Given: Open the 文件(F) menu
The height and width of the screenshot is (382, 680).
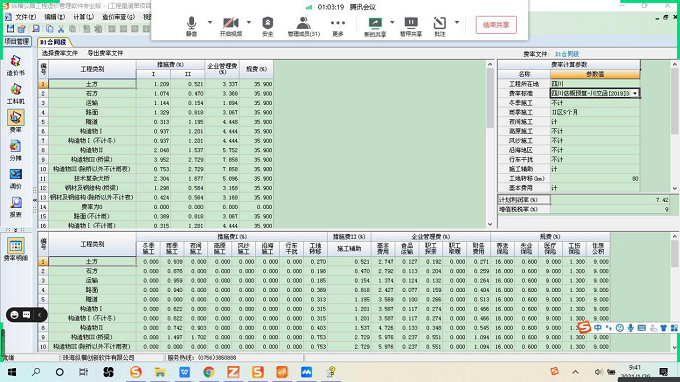Looking at the screenshot, I should (26, 17).
